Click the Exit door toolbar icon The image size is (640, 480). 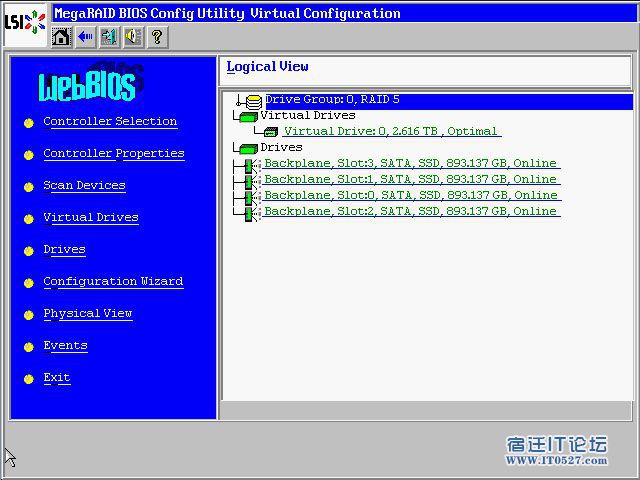109,37
